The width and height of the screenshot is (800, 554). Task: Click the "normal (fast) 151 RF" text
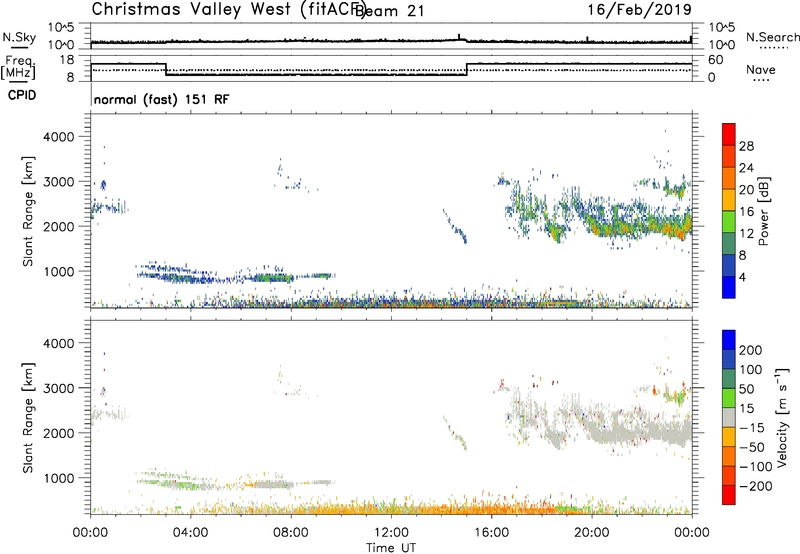pyautogui.click(x=161, y=99)
